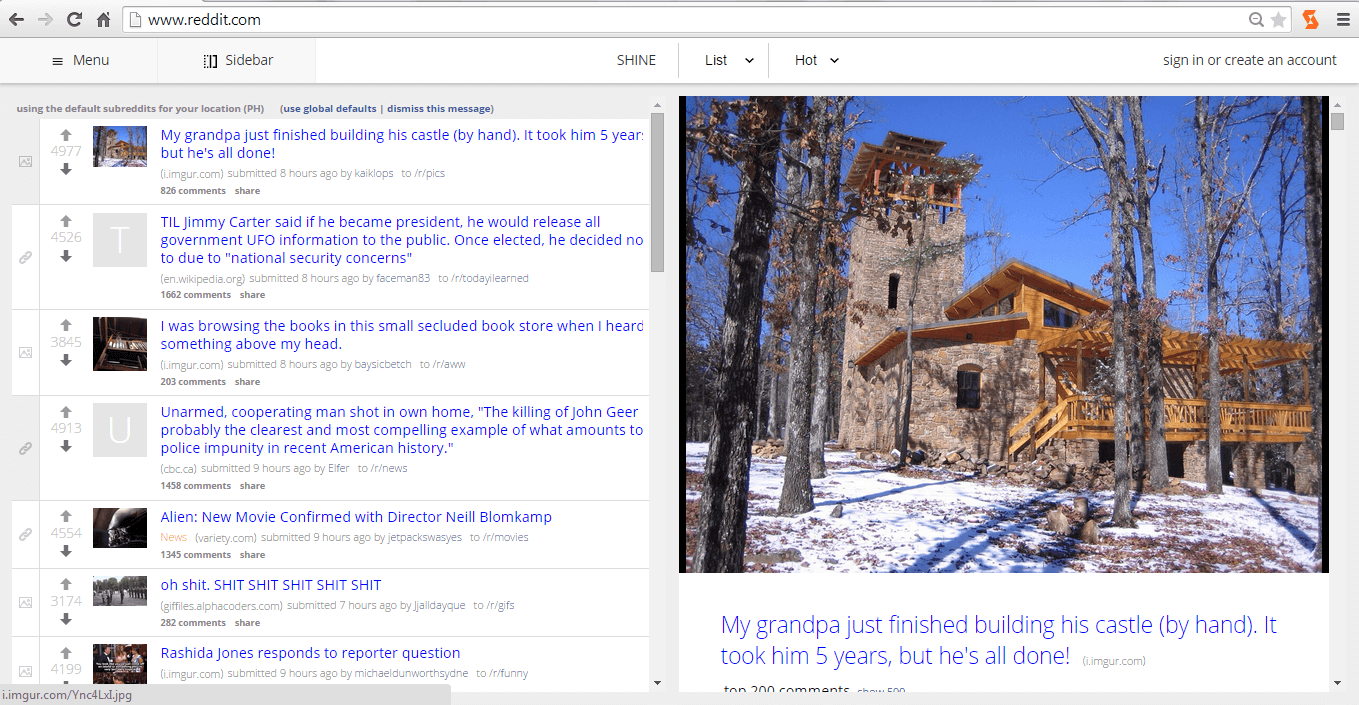The width and height of the screenshot is (1359, 705).
Task: Click the magnifier zoom icon in the address bar
Action: [x=1256, y=19]
